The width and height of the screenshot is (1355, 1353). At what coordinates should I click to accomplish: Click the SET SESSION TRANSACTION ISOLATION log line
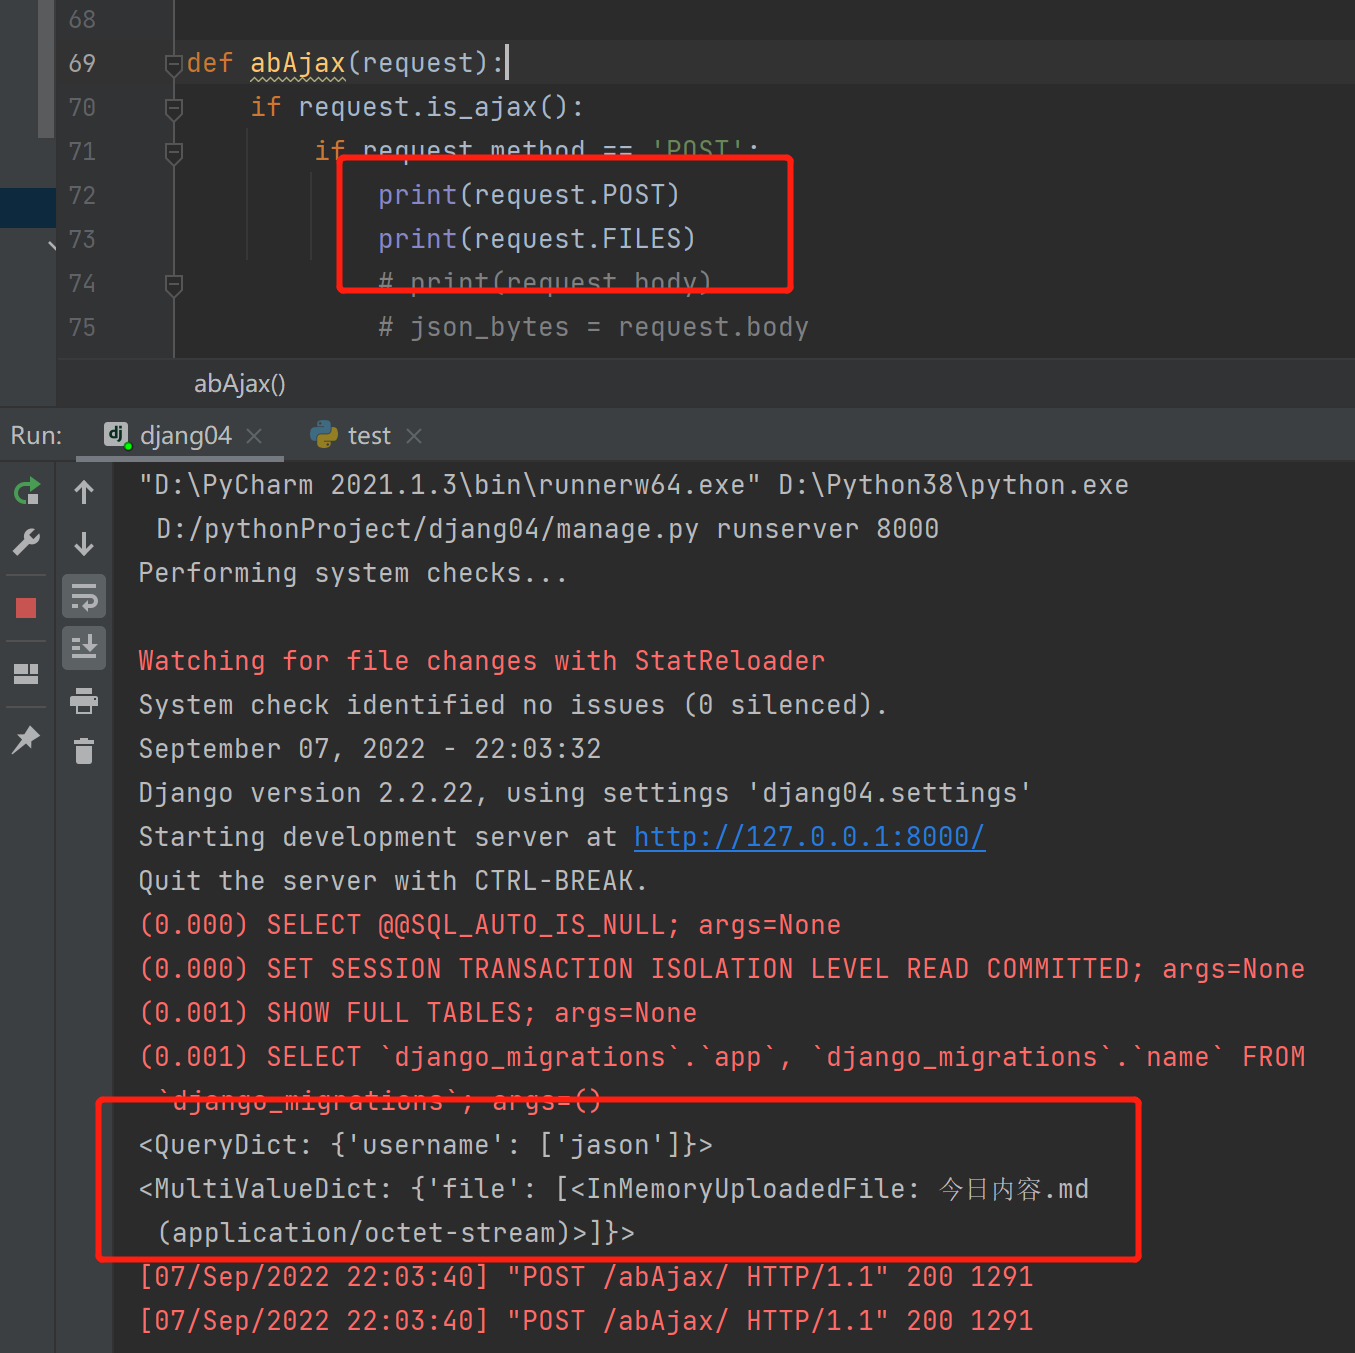722,969
